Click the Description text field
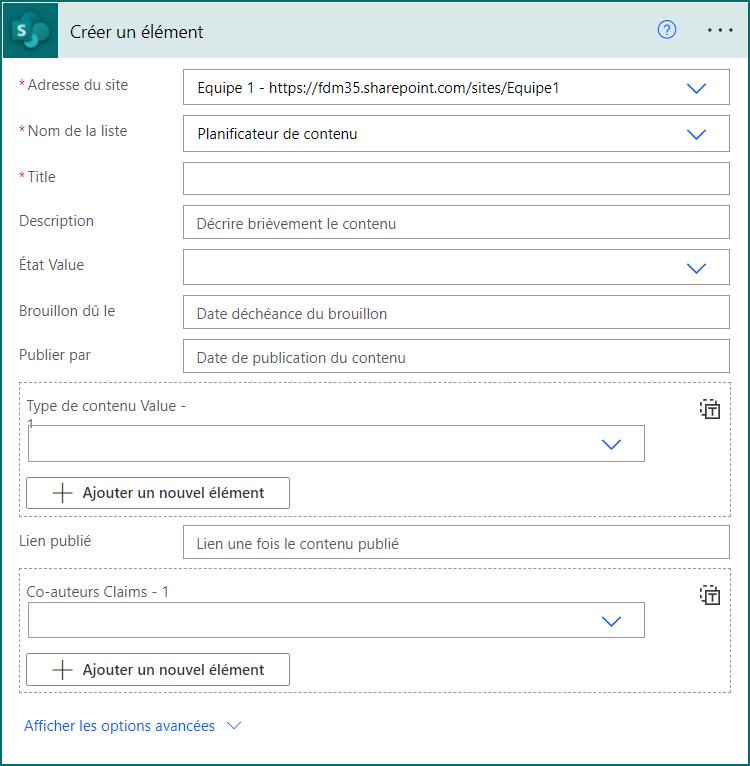This screenshot has width=750, height=766. 456,223
